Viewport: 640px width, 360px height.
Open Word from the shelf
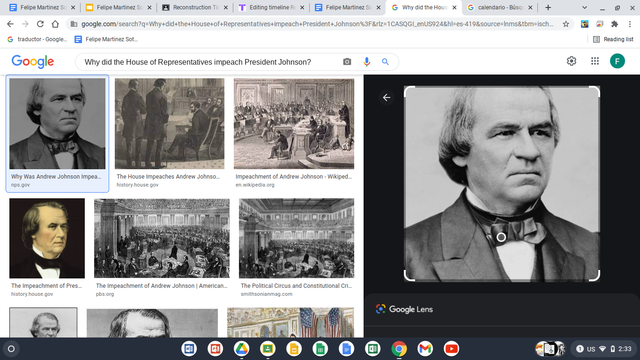189,349
